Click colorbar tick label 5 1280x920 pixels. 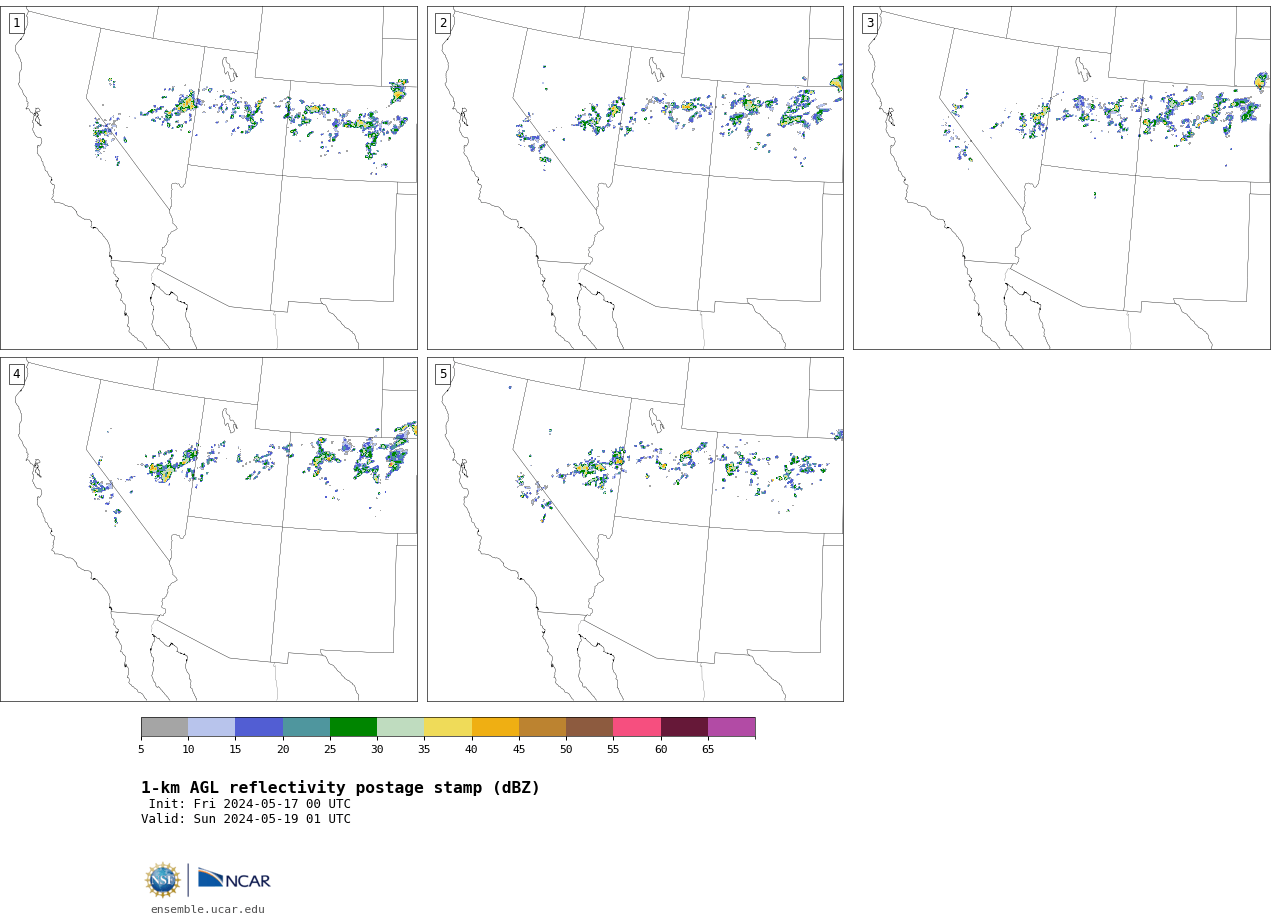click(141, 749)
